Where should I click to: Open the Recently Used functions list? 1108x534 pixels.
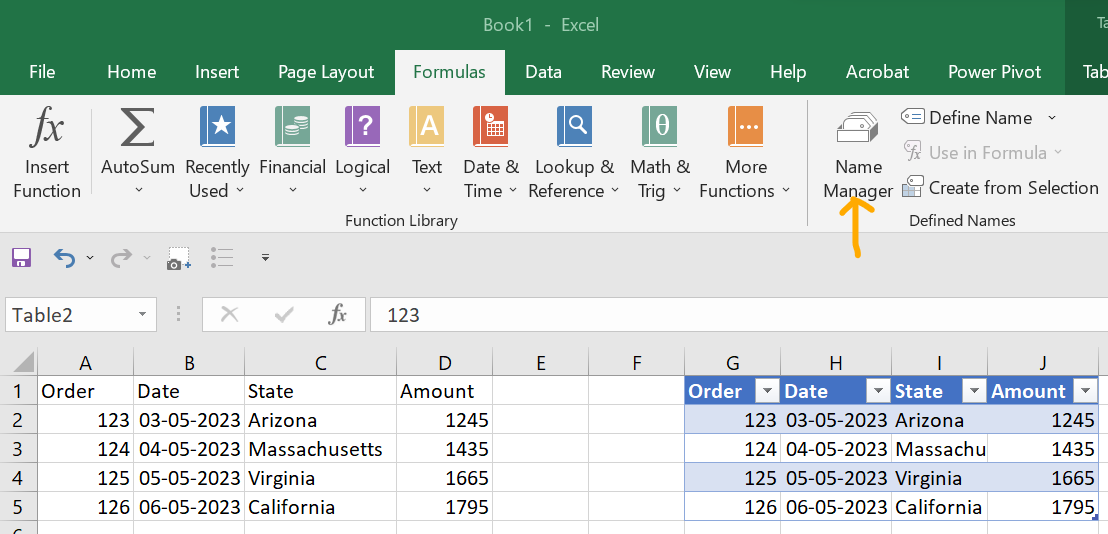pos(217,153)
